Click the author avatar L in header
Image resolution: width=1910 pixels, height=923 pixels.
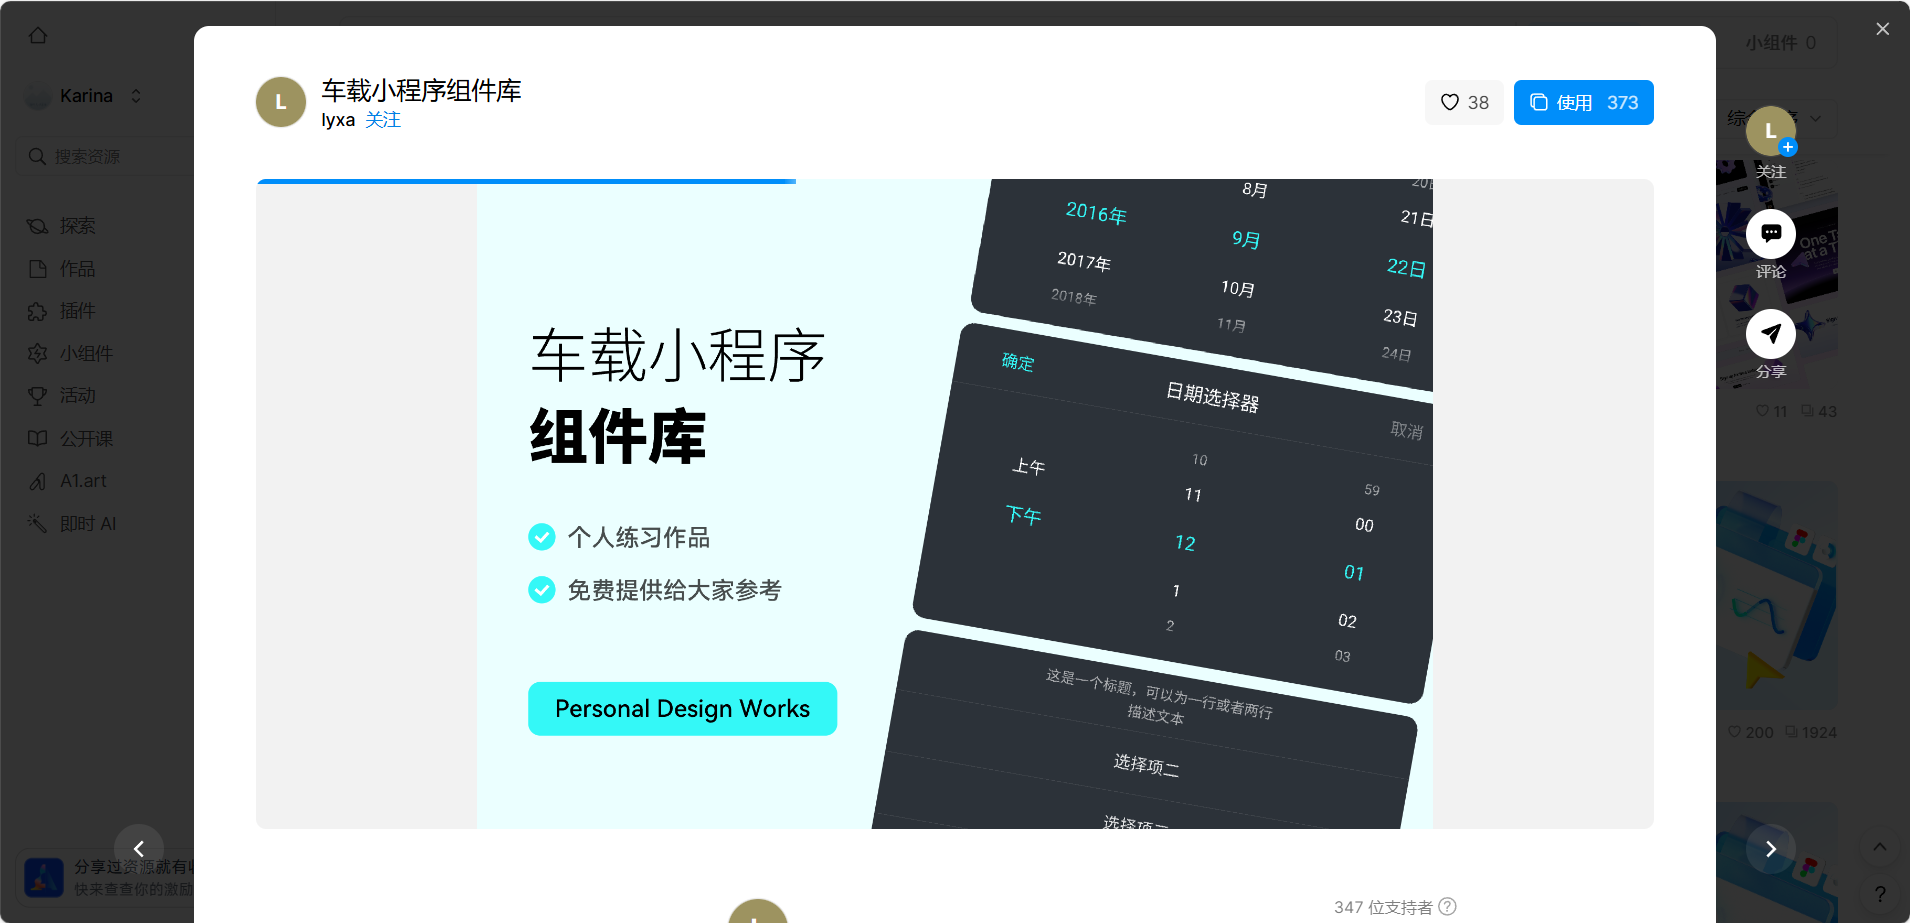281,102
